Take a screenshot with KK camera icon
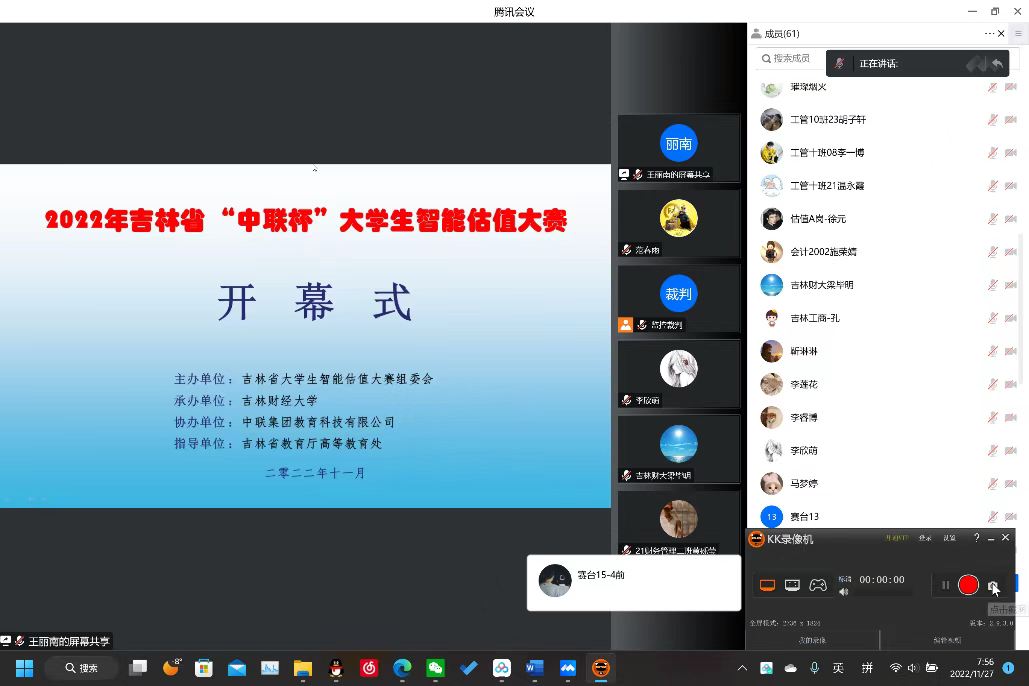 993,586
